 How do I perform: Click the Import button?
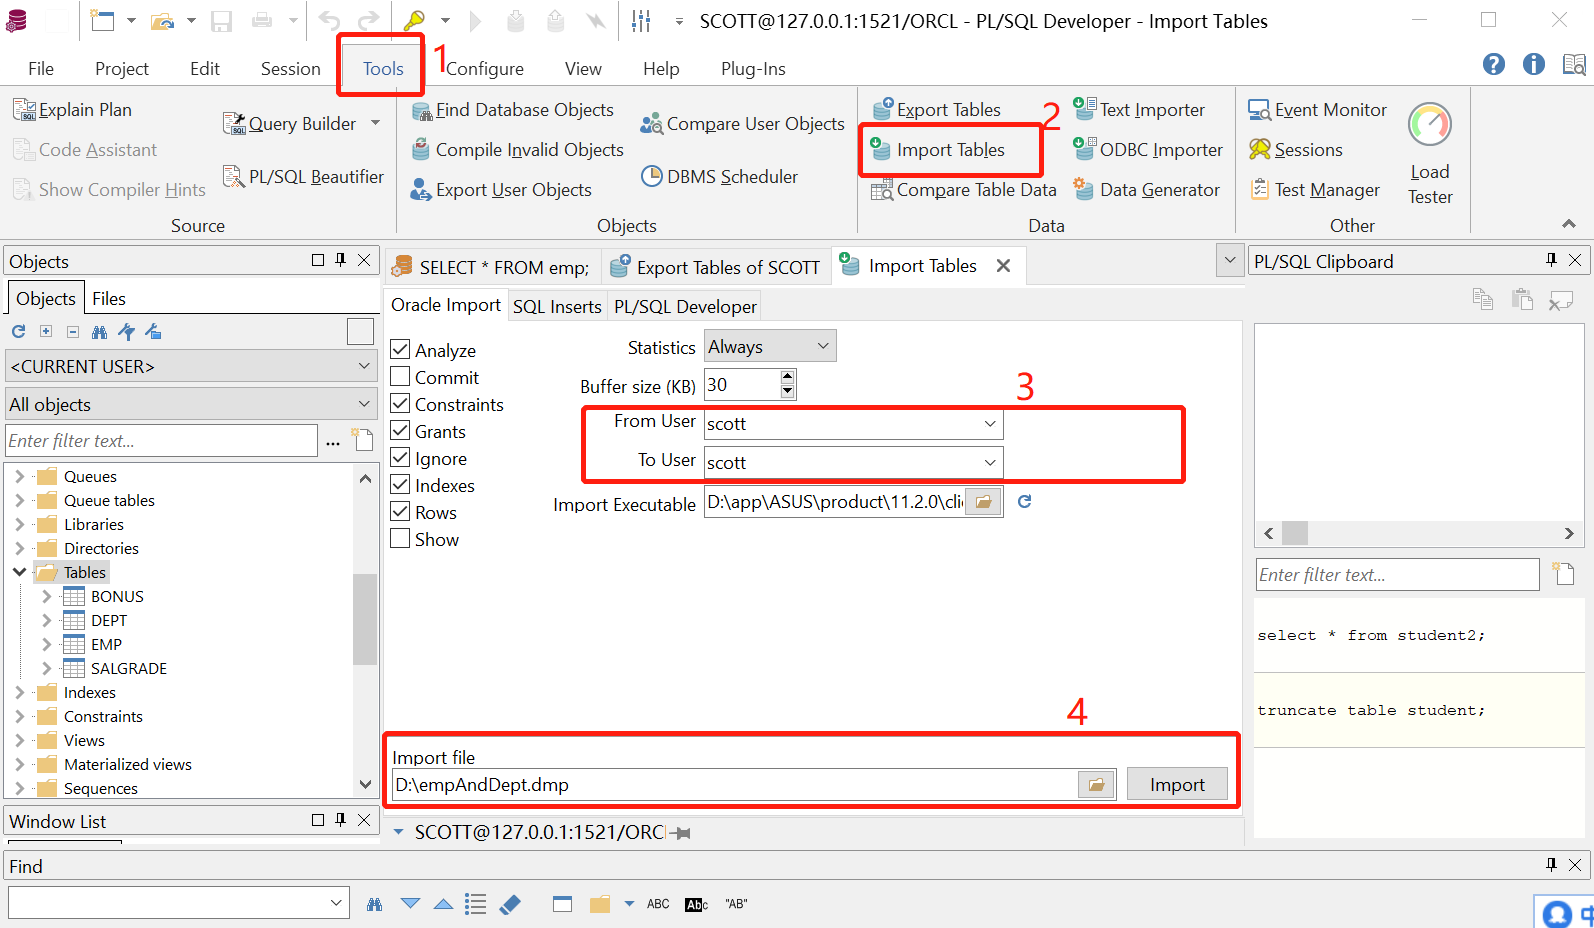click(1177, 785)
